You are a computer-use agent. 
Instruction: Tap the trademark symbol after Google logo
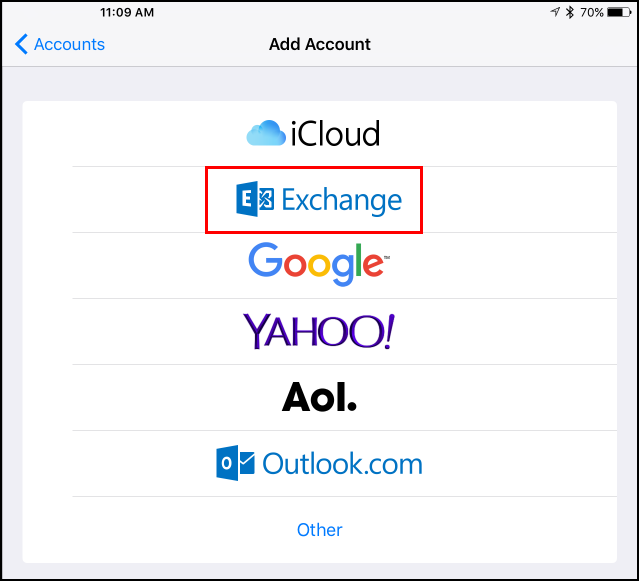(x=387, y=257)
